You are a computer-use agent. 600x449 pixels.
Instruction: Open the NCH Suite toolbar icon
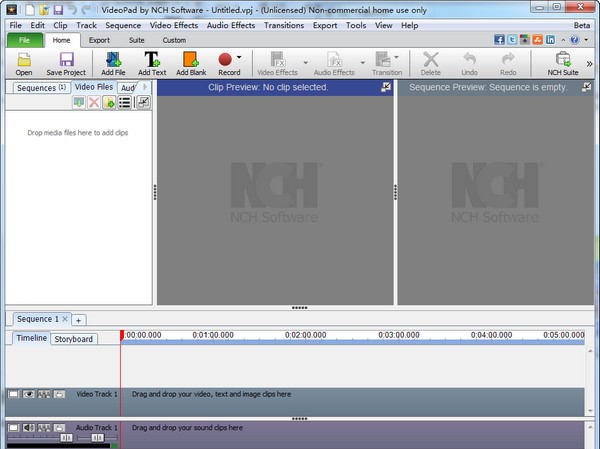[563, 59]
